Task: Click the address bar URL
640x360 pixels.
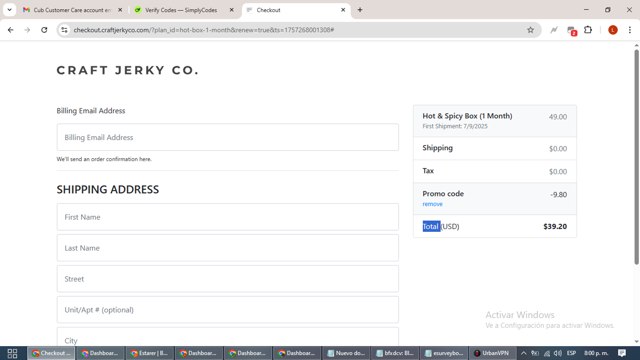Action: (x=204, y=30)
